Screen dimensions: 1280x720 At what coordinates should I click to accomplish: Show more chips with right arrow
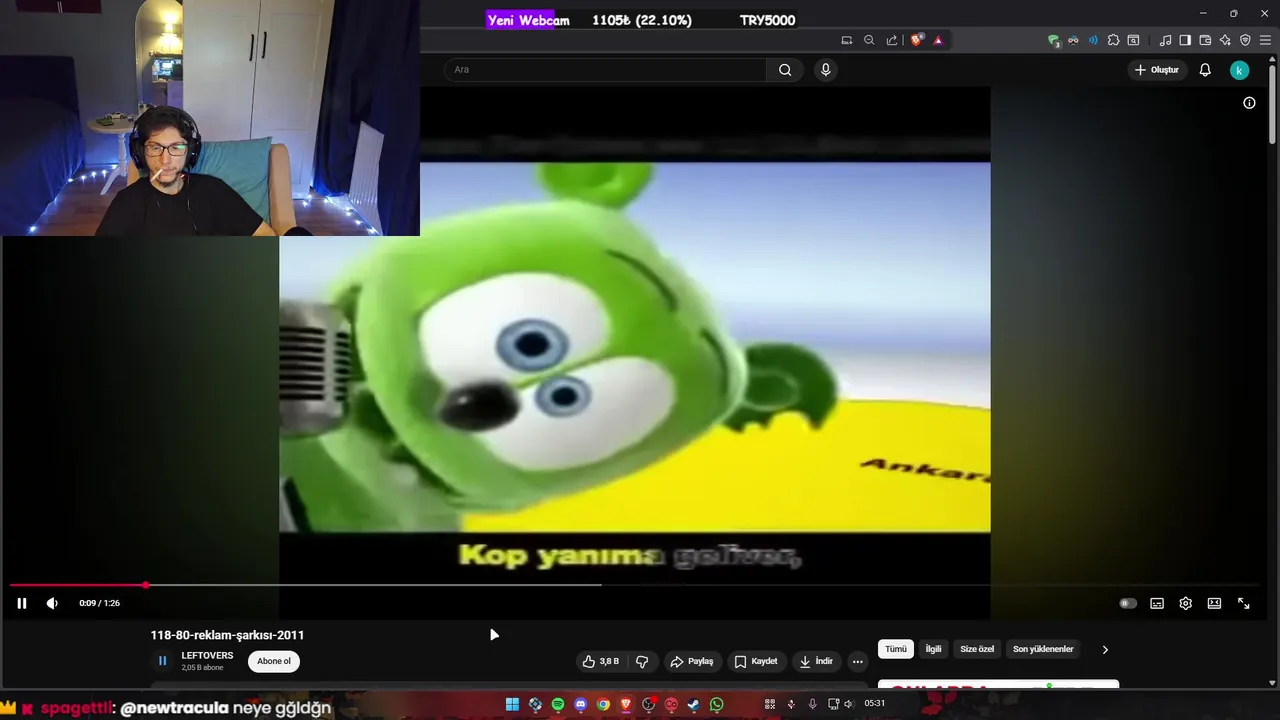click(1105, 649)
